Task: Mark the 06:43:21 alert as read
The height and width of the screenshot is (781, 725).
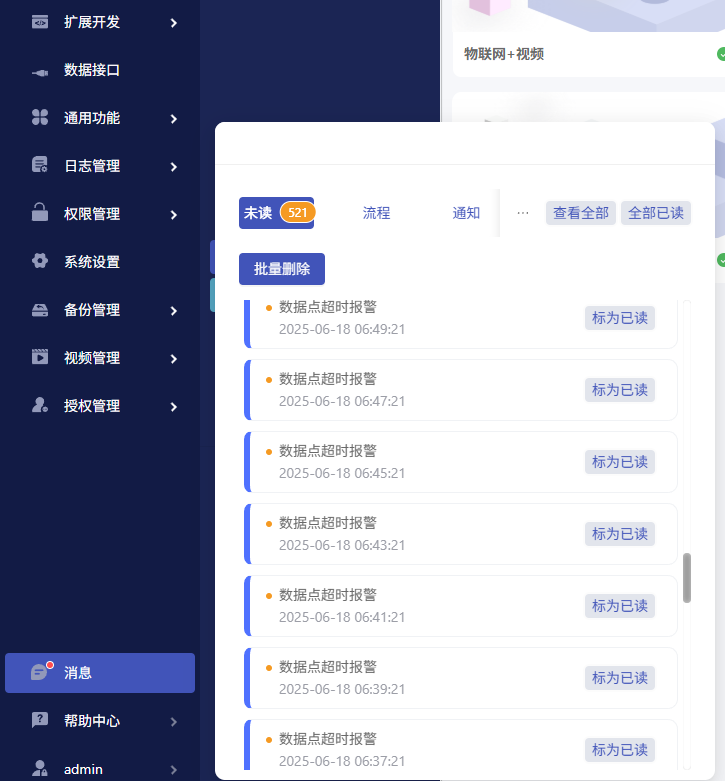Action: (619, 534)
